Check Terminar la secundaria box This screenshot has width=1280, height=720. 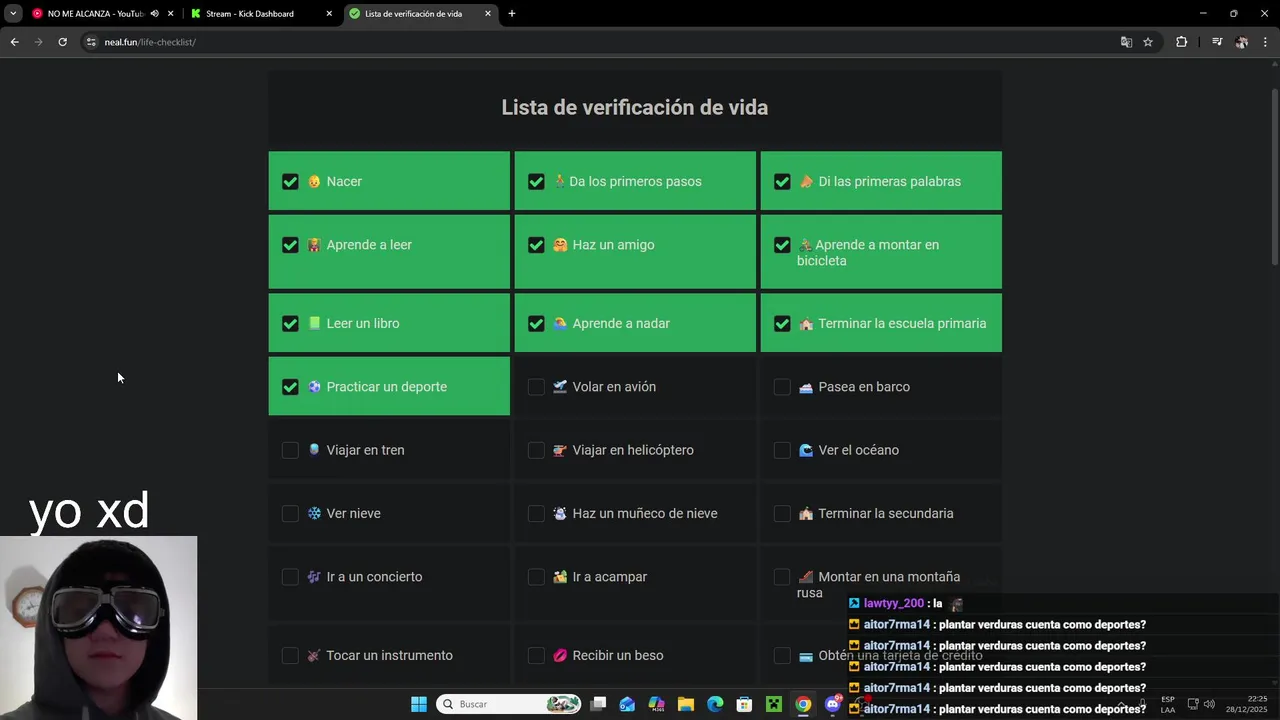pos(782,513)
